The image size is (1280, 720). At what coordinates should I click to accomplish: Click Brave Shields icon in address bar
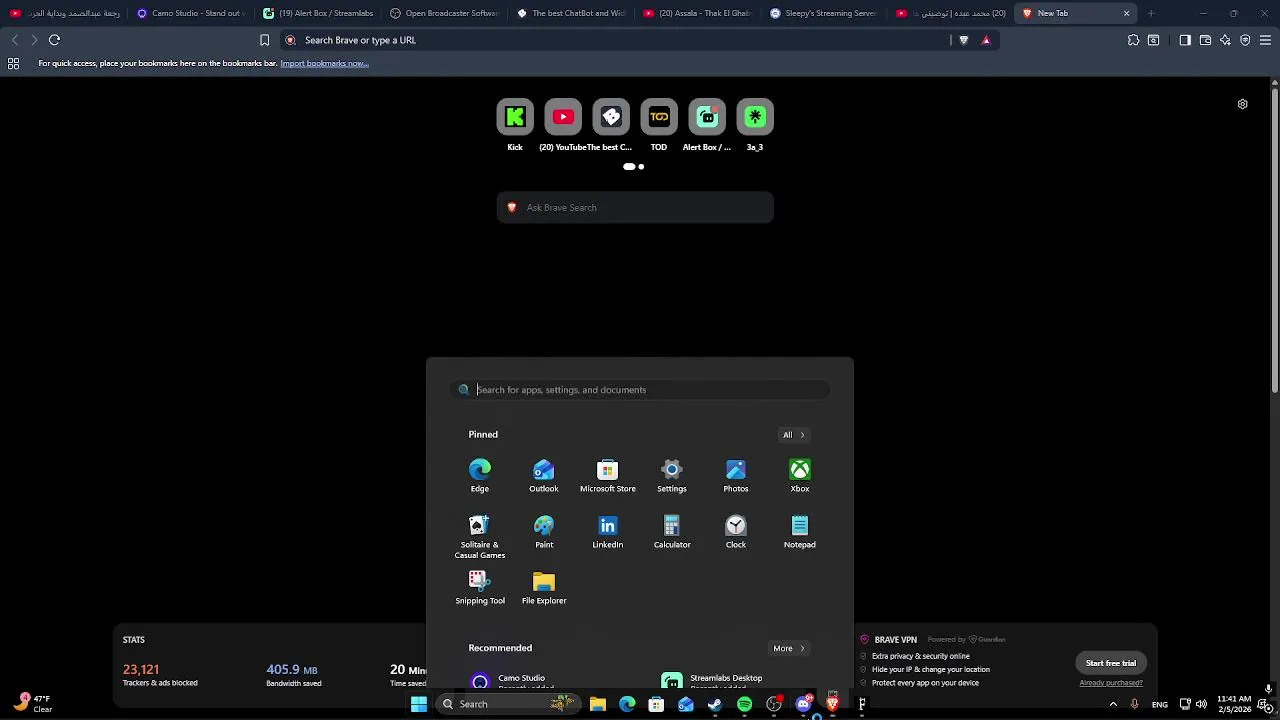[964, 40]
